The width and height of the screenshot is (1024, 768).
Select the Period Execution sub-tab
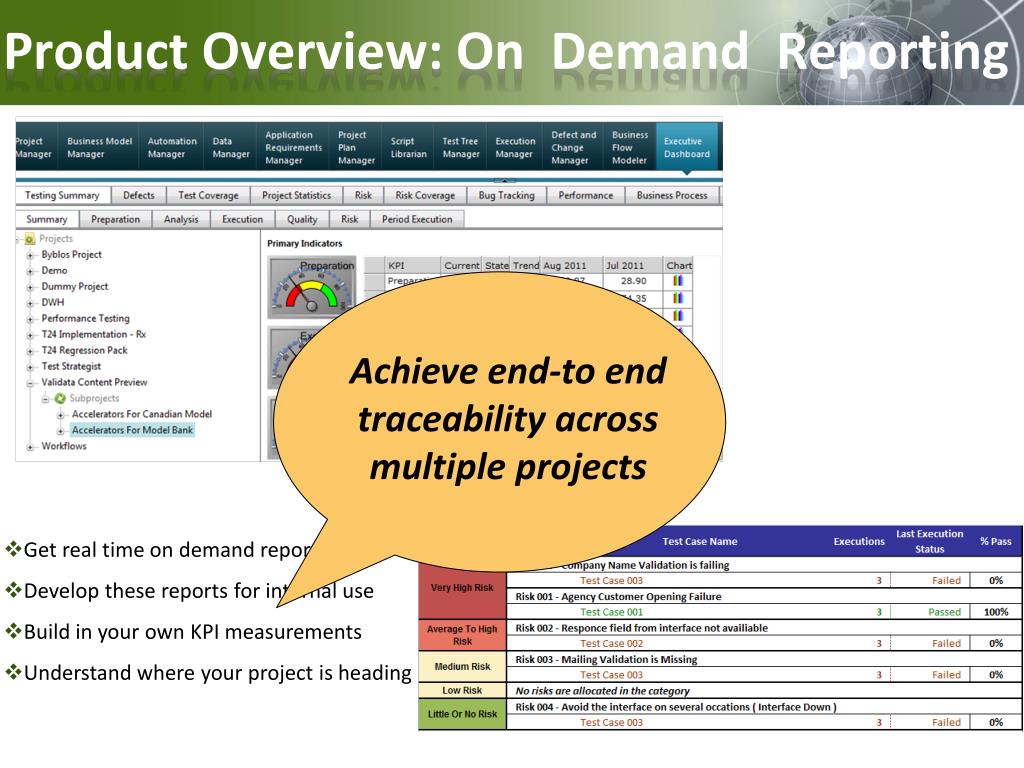[x=417, y=219]
